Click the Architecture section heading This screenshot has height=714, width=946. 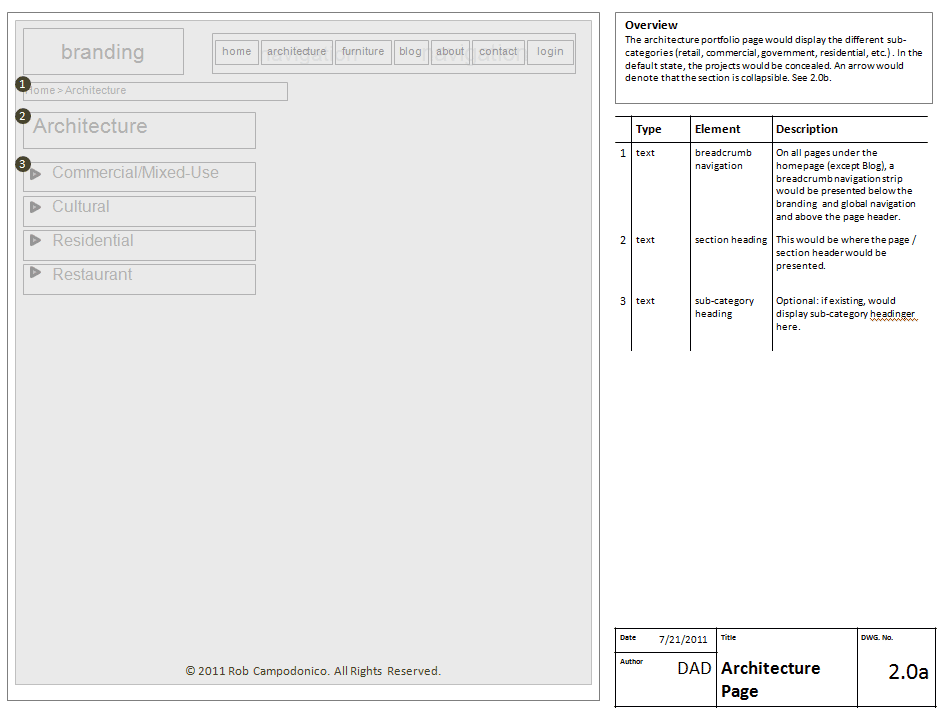coord(90,126)
